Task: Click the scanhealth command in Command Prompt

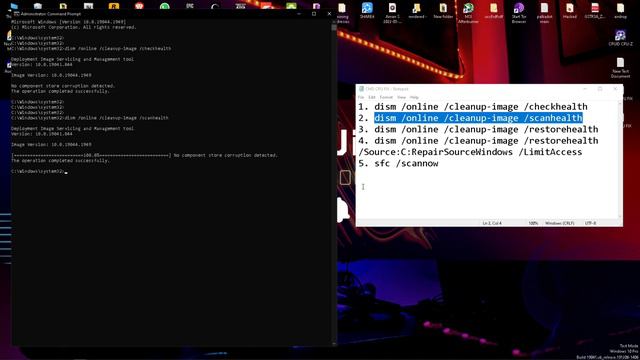Action: click(x=116, y=118)
